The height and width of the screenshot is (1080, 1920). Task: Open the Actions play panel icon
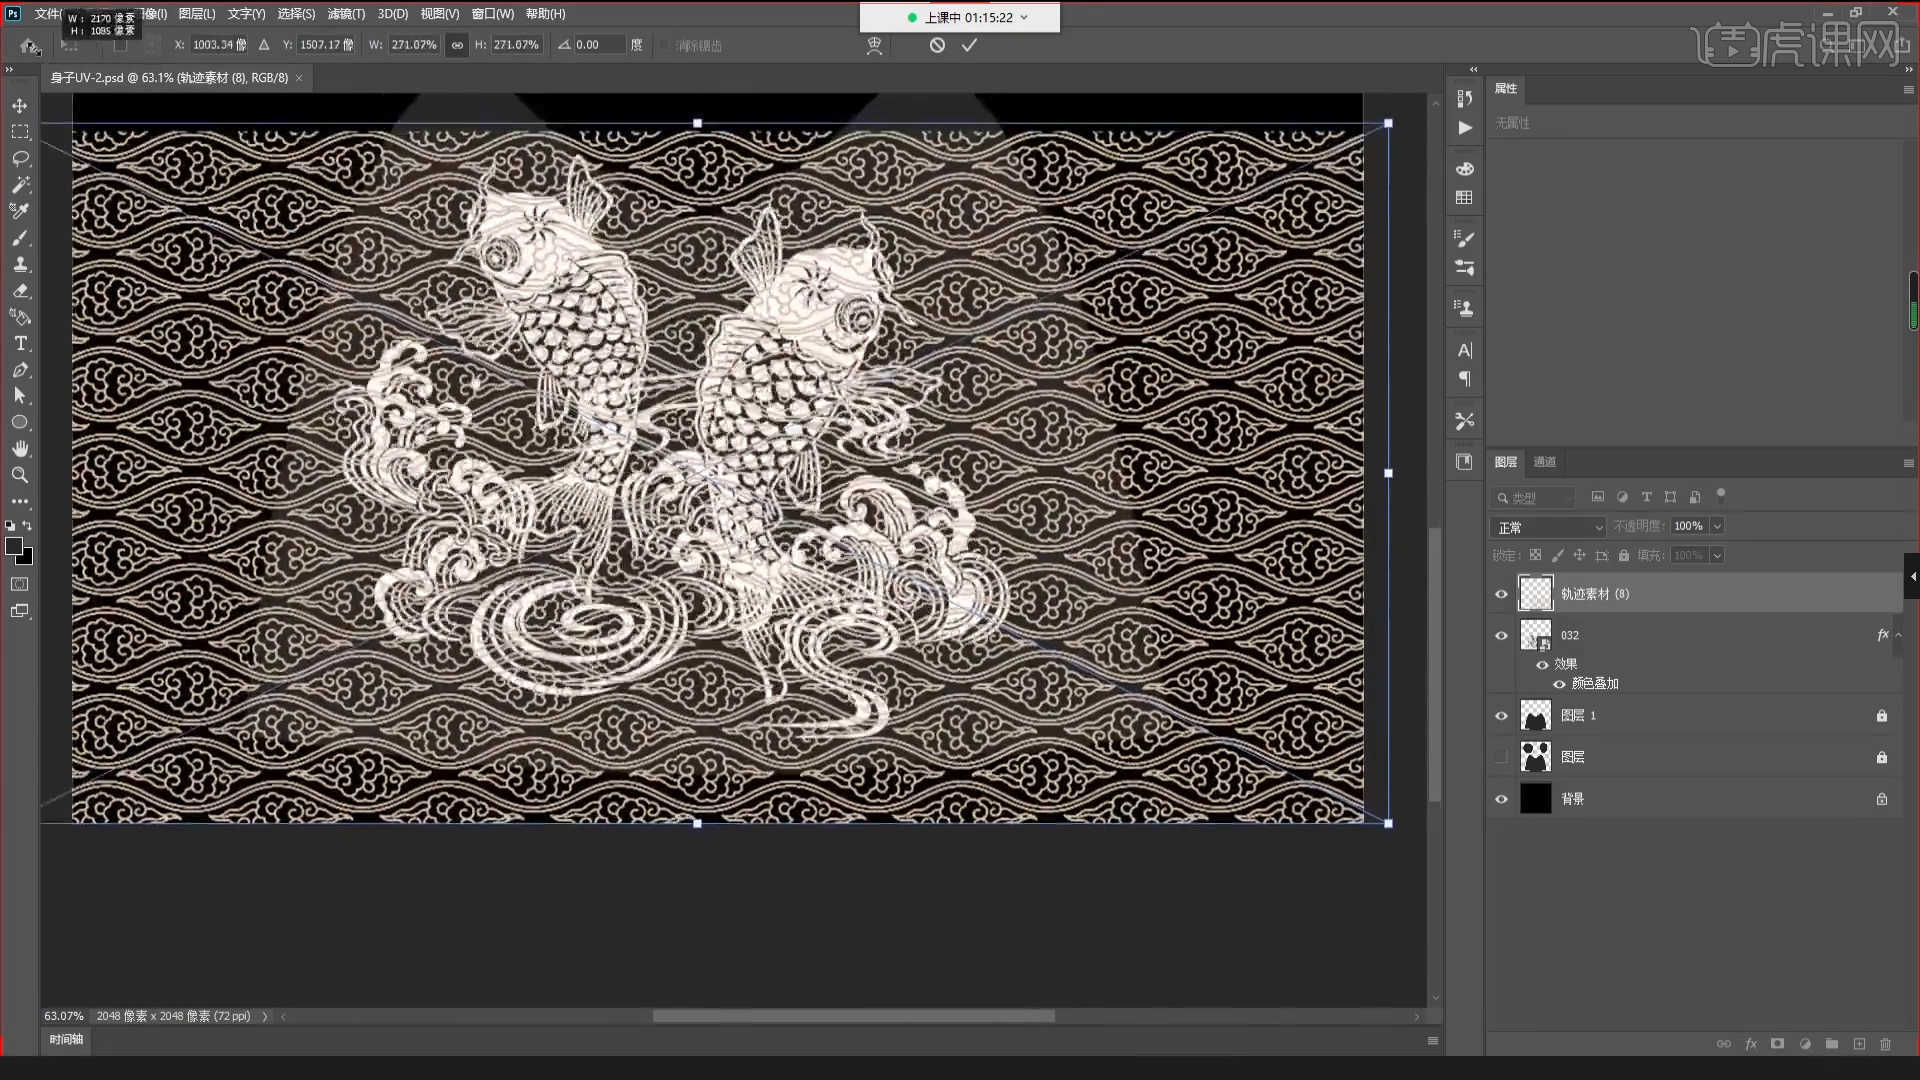tap(1465, 128)
